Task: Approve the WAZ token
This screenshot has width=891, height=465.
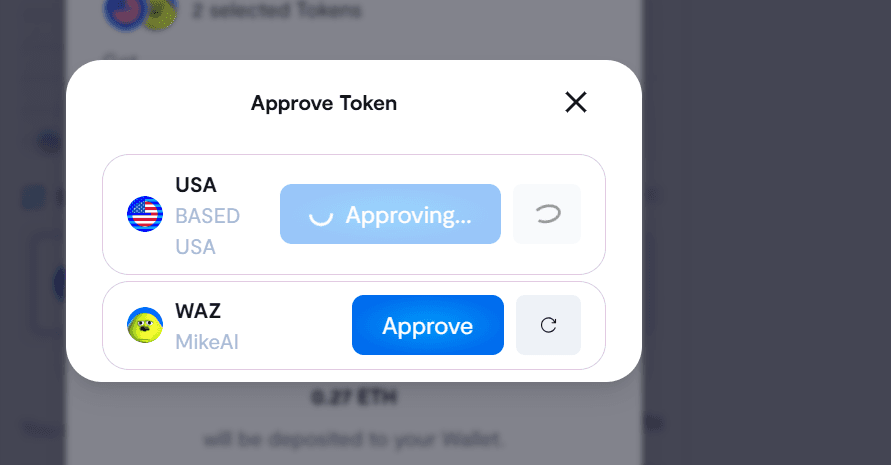Action: (428, 325)
